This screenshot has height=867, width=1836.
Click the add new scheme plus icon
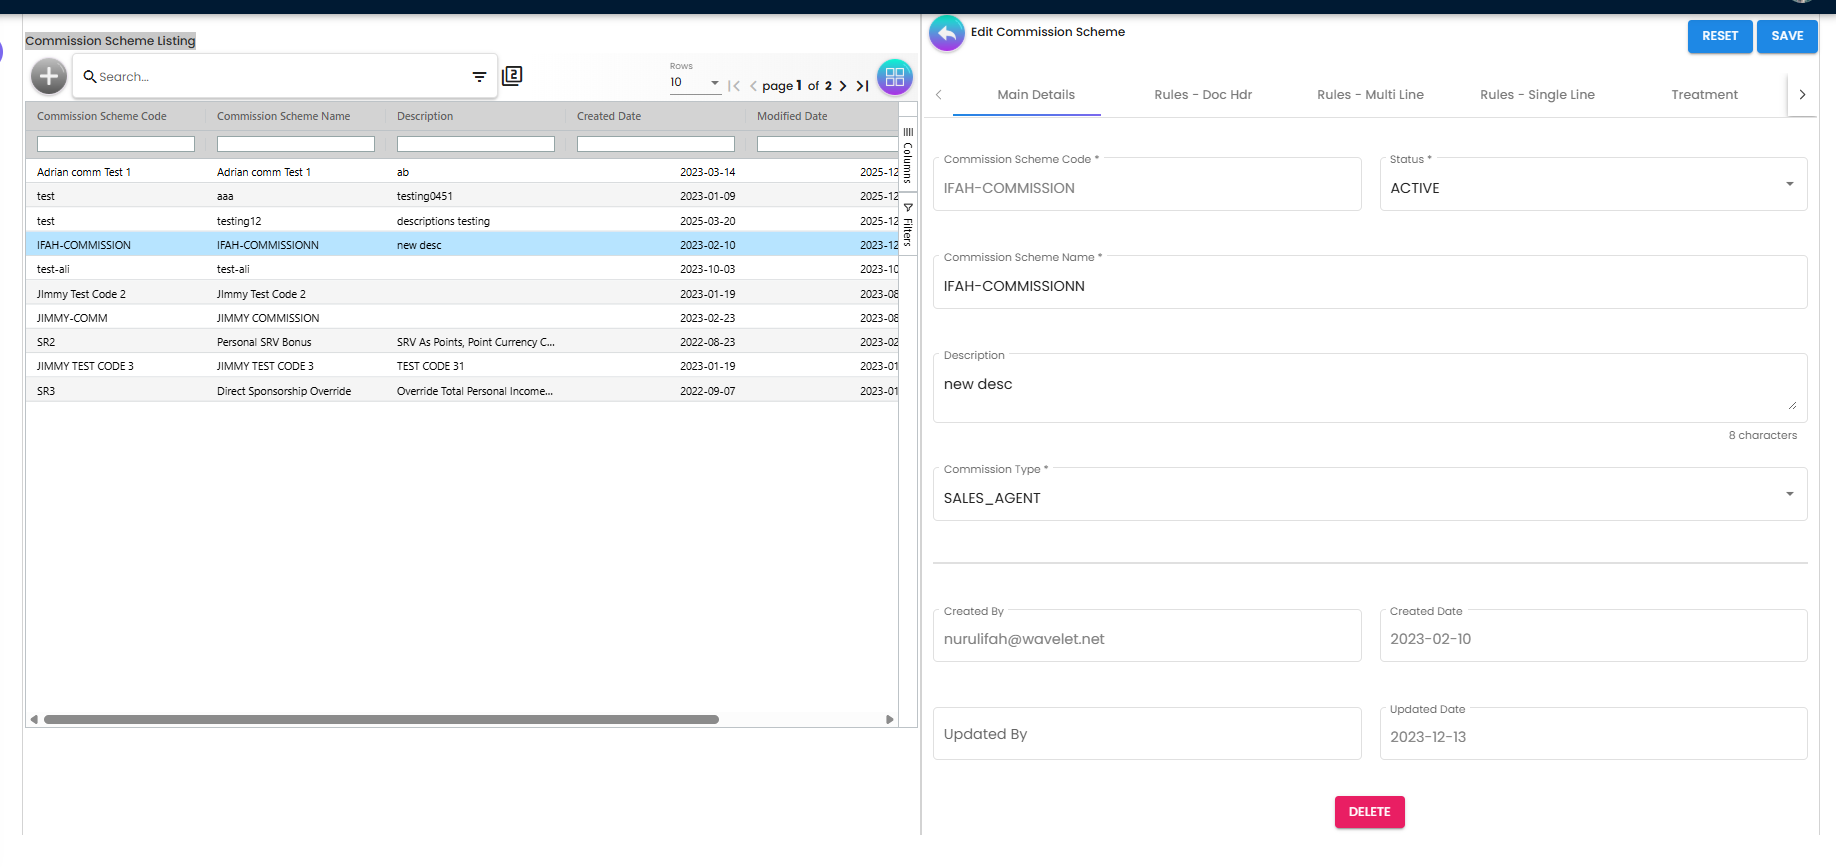(x=49, y=76)
